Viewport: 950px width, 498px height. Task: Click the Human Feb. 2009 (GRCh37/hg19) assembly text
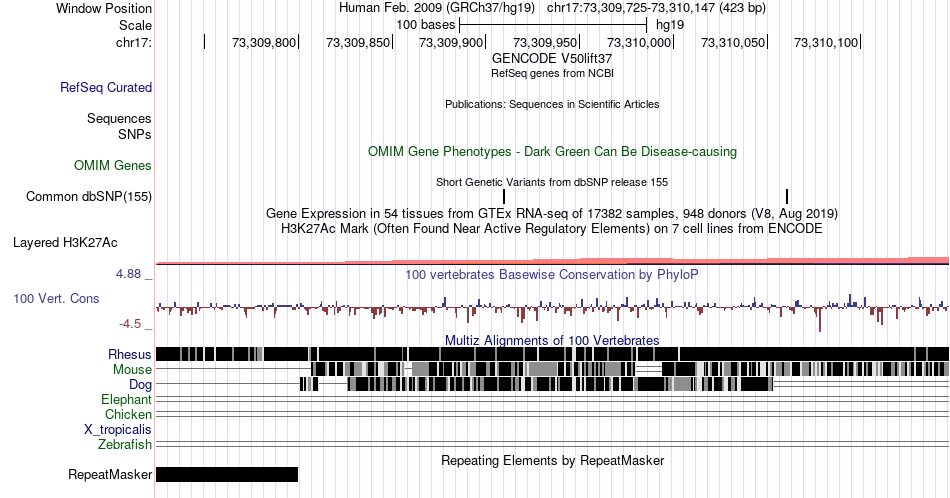(437, 8)
